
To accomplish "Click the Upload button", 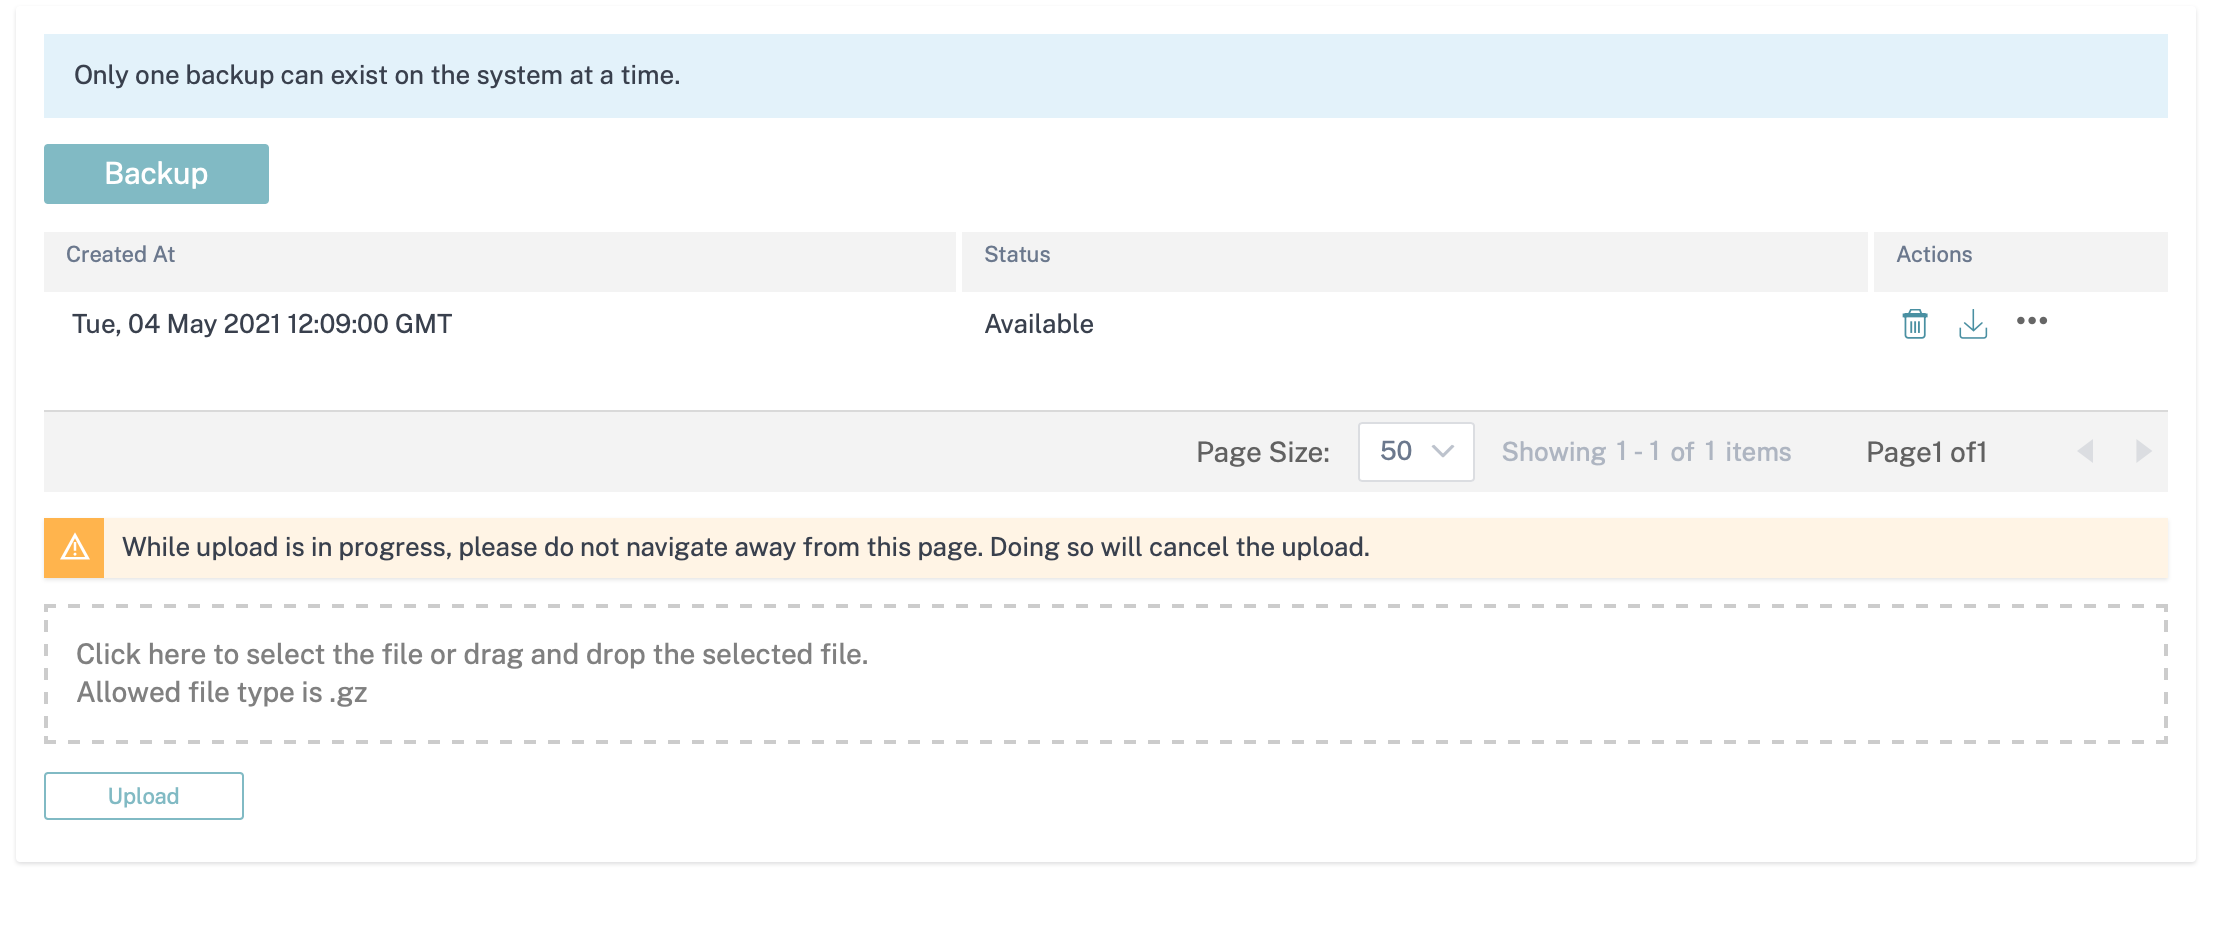I will [x=144, y=796].
